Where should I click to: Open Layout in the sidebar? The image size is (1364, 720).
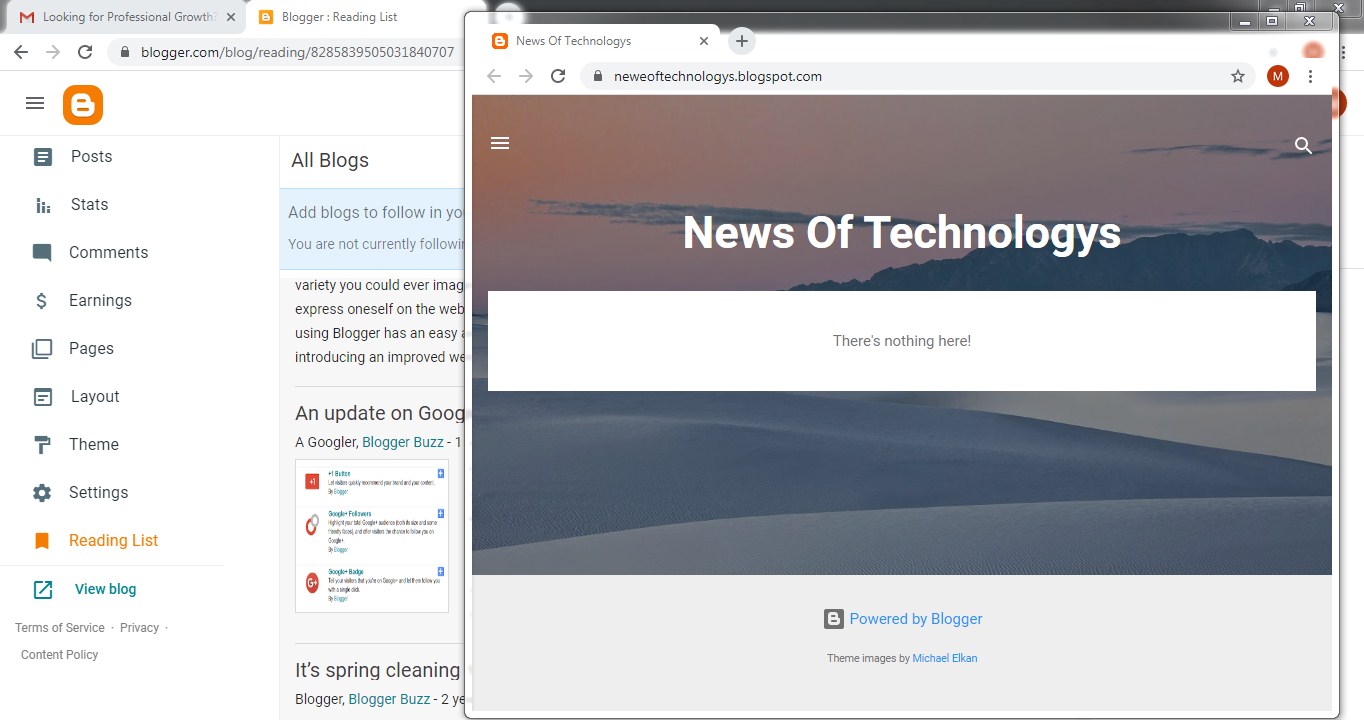click(x=95, y=396)
